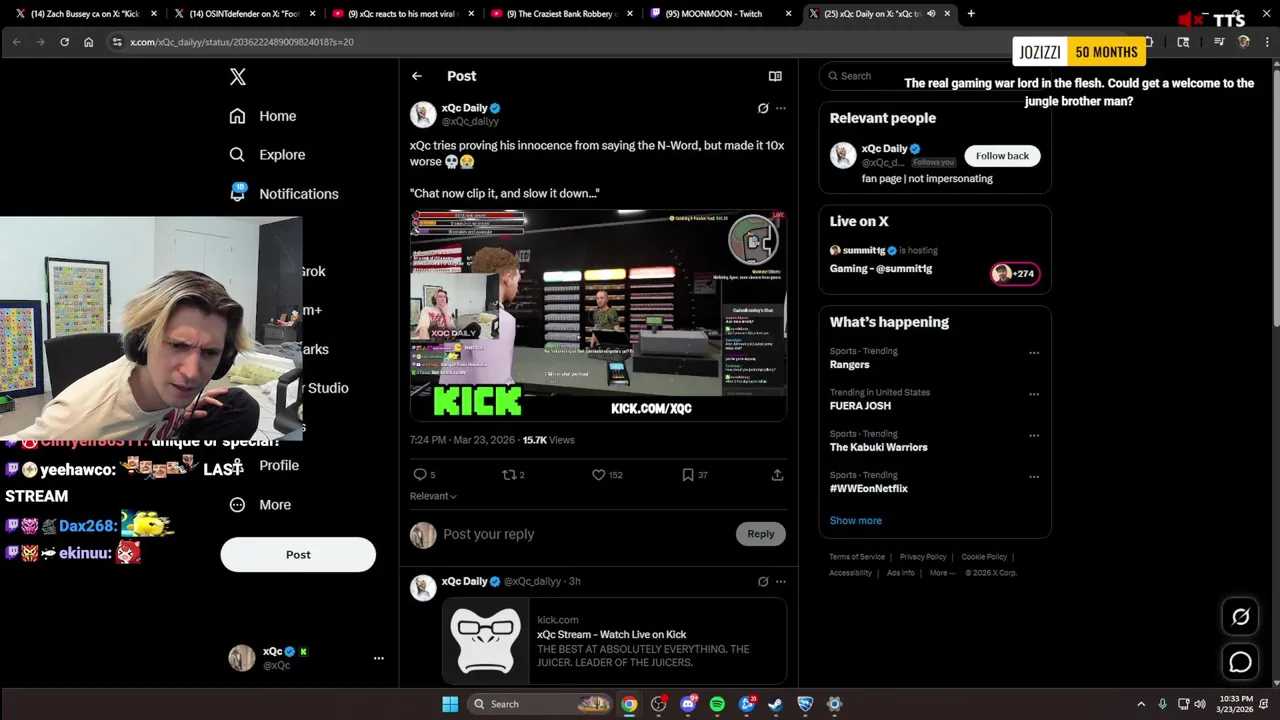Click the +274 listeners badge
Image resolution: width=1280 pixels, height=720 pixels.
click(1015, 274)
